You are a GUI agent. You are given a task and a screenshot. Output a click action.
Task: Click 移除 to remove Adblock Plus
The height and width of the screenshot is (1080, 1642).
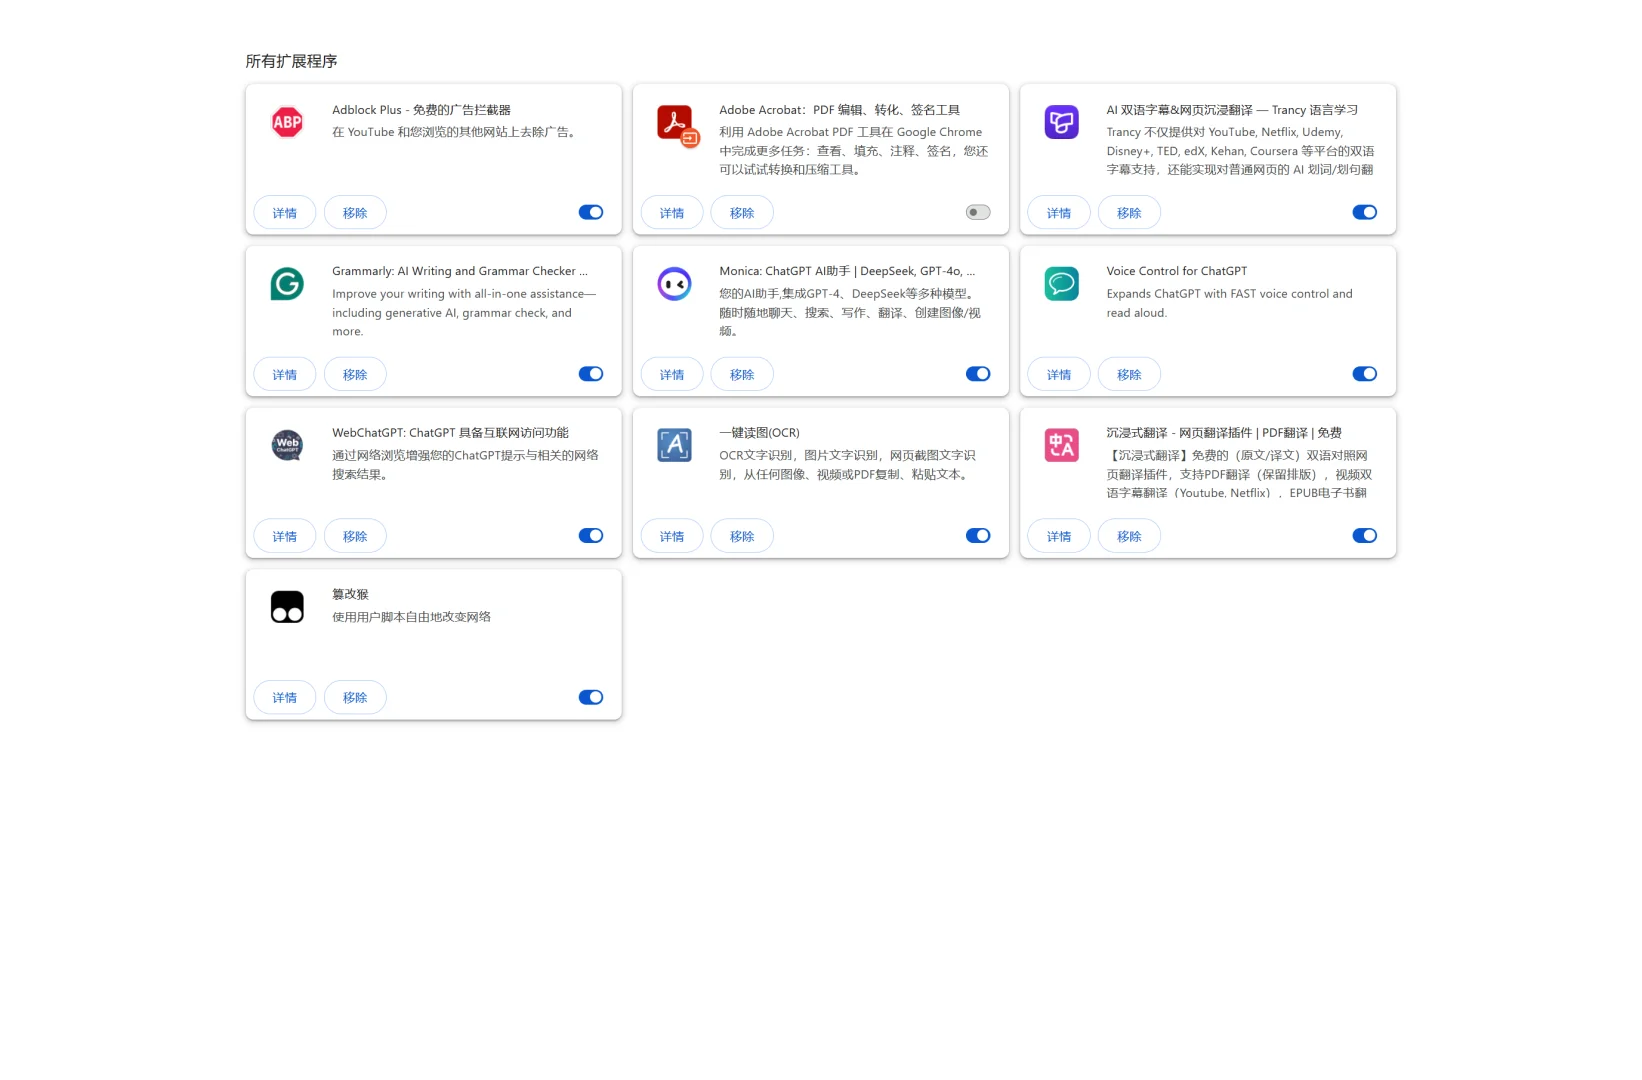[355, 213]
